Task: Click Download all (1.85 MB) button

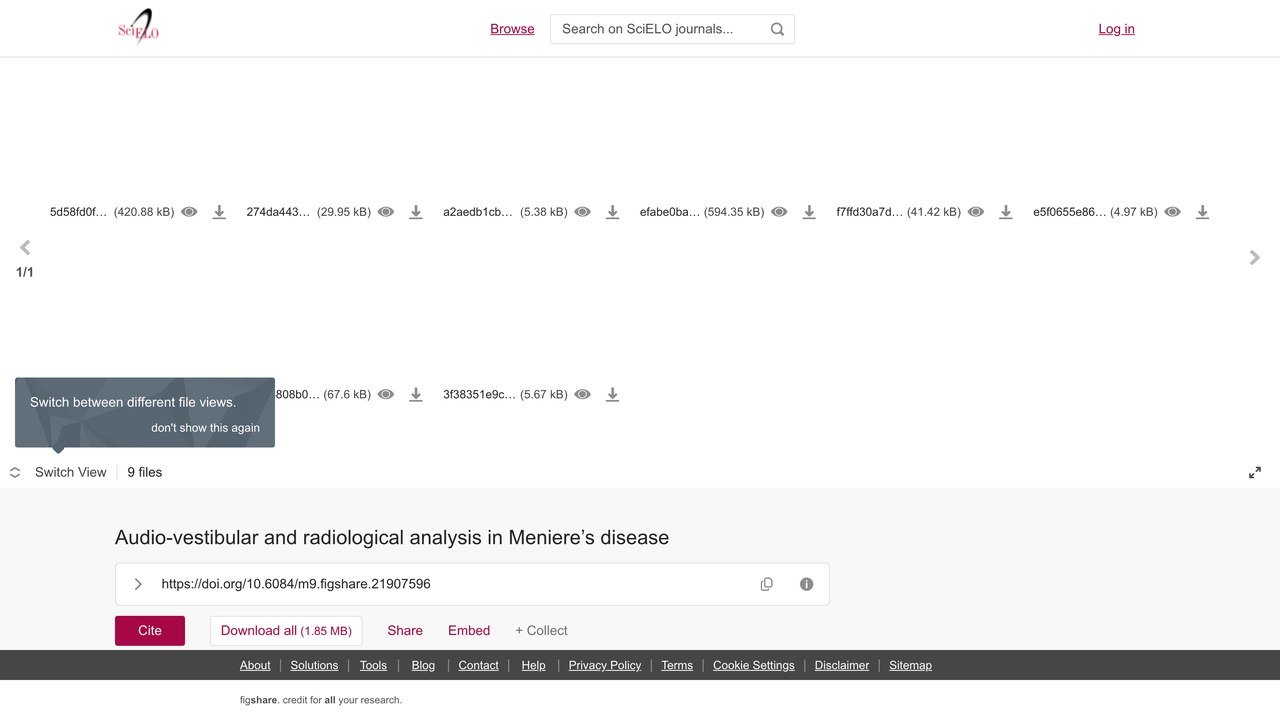Action: (x=286, y=631)
